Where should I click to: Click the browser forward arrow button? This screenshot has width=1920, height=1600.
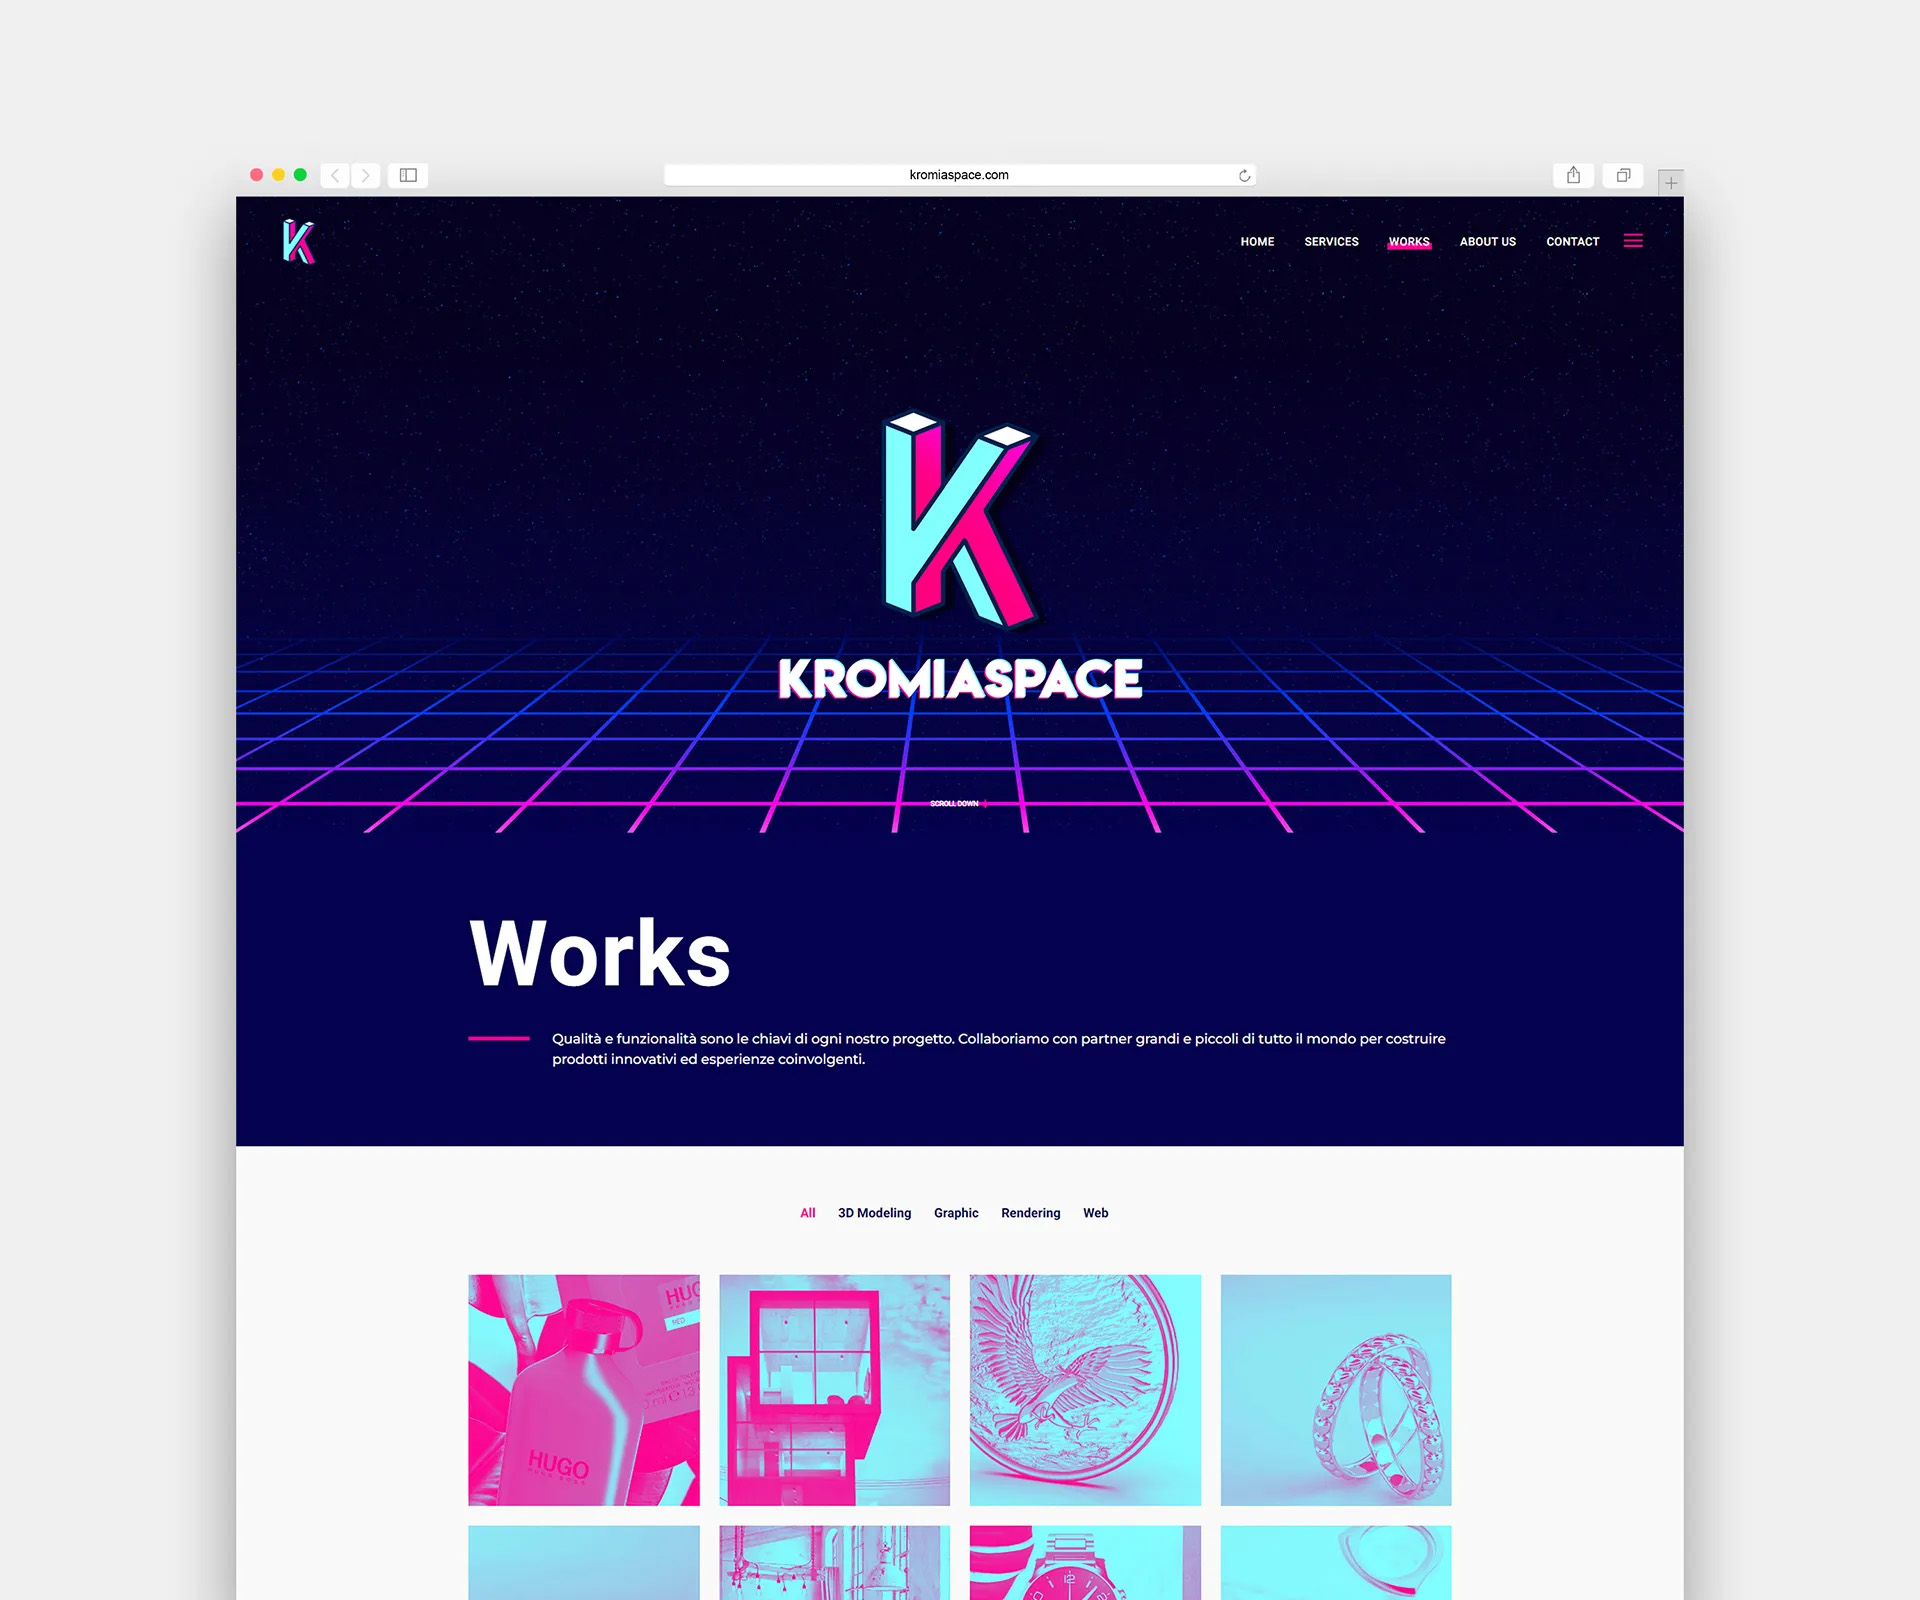(366, 175)
